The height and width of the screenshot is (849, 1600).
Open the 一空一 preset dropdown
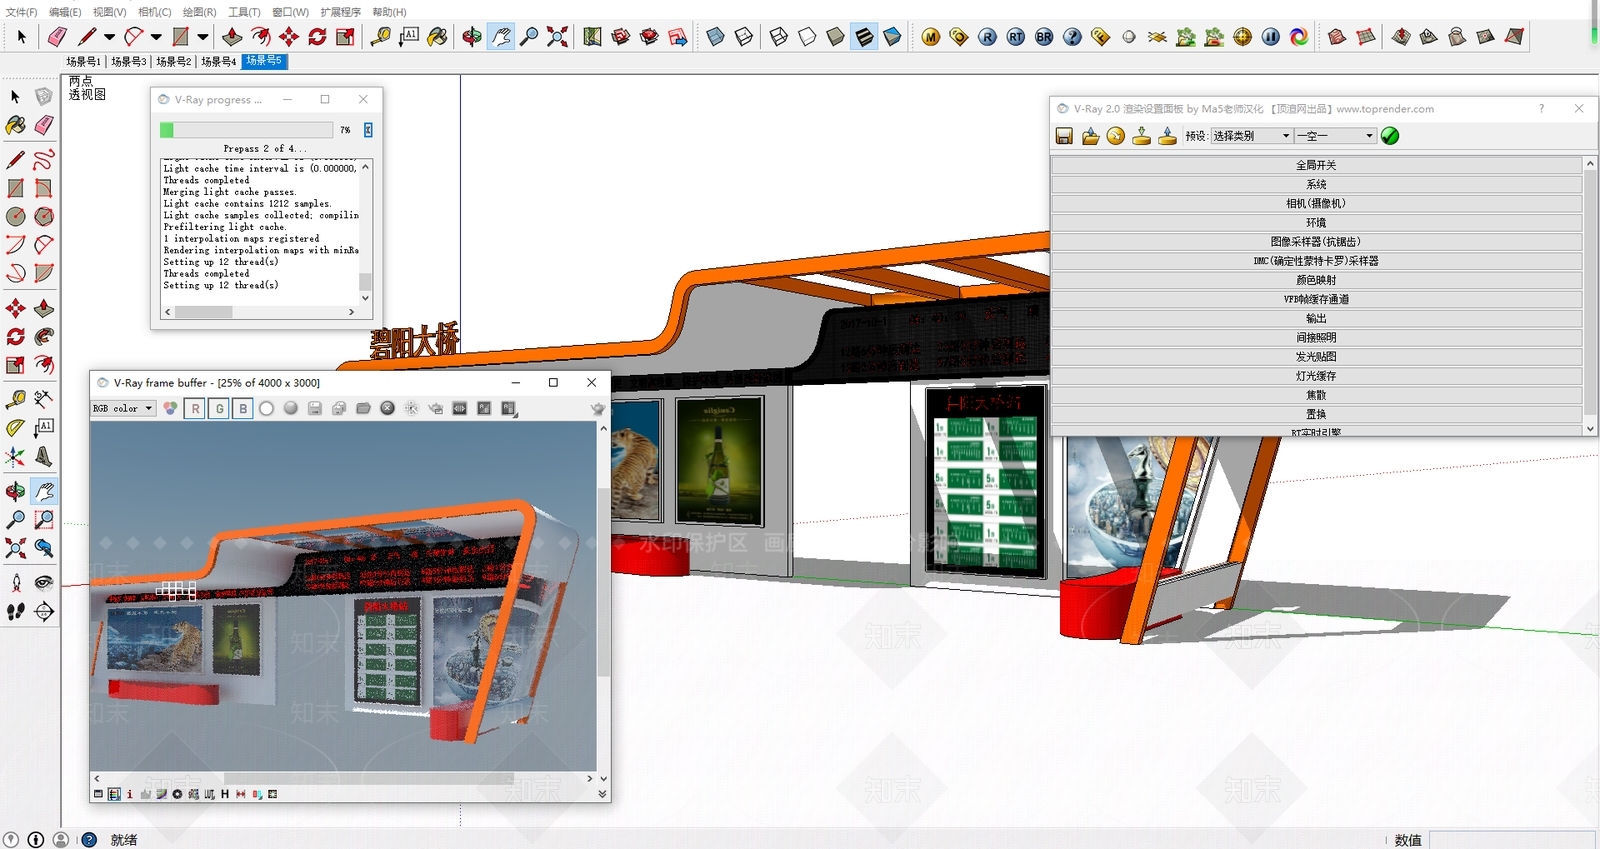tap(1336, 136)
